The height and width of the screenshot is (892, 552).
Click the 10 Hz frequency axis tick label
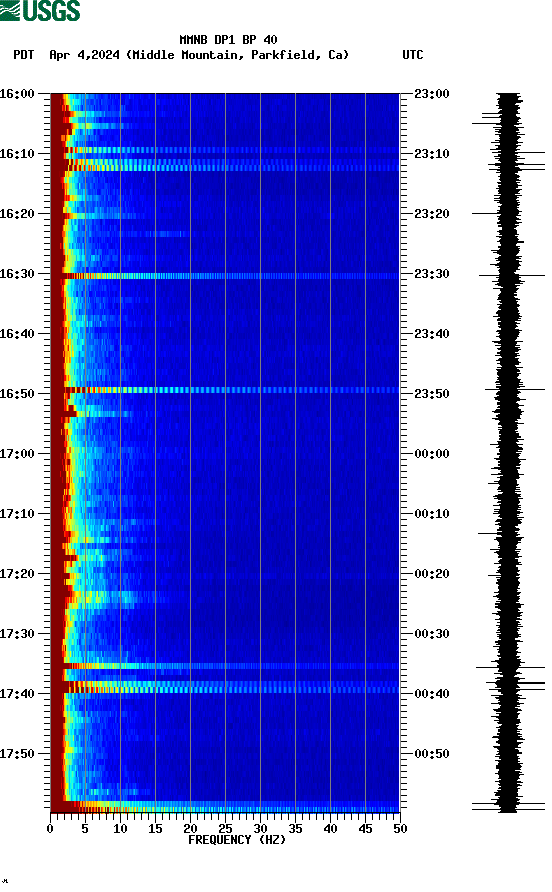pos(120,829)
